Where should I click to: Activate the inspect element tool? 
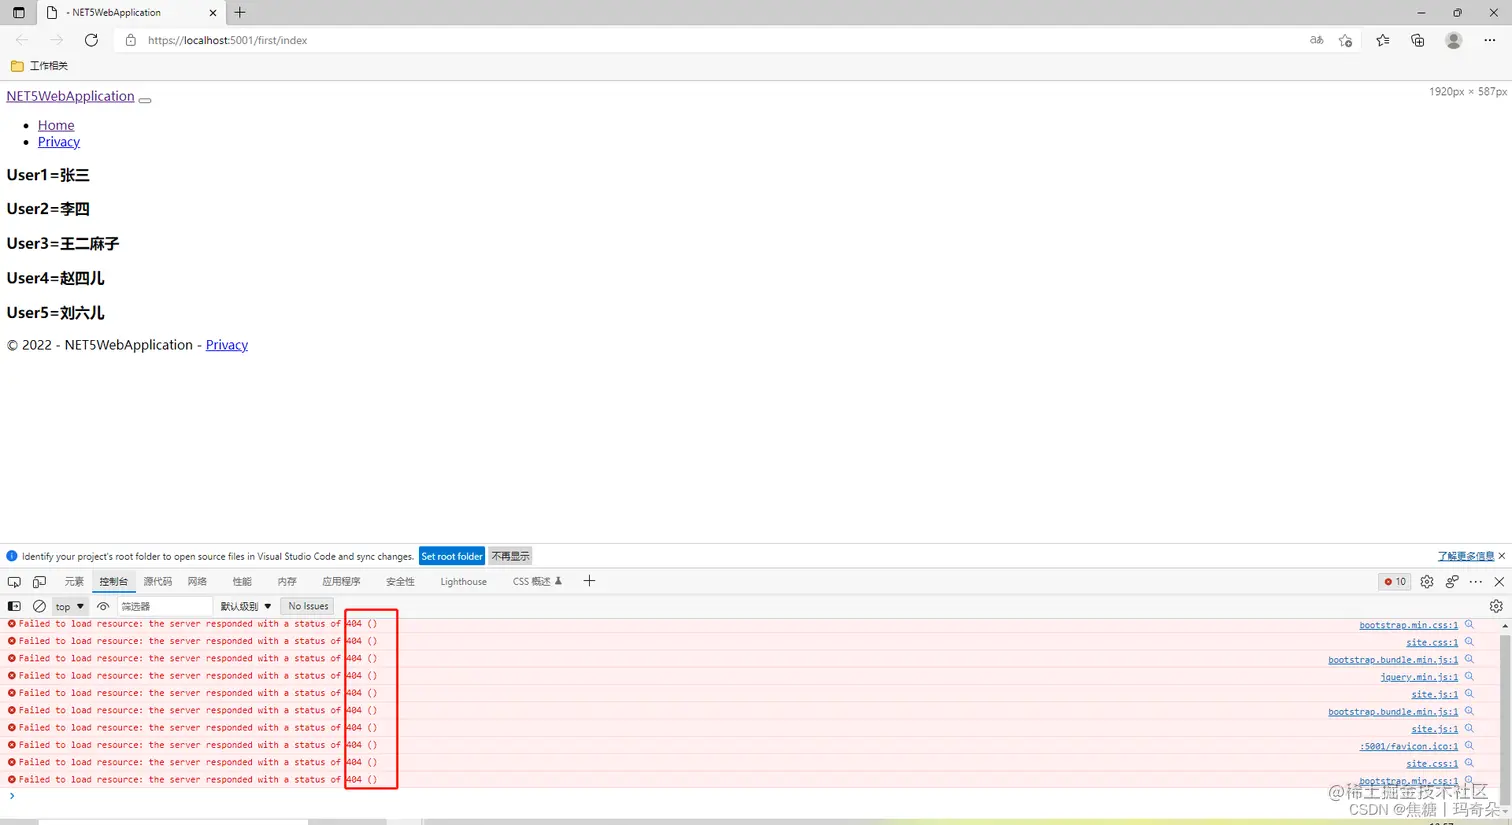coord(14,582)
